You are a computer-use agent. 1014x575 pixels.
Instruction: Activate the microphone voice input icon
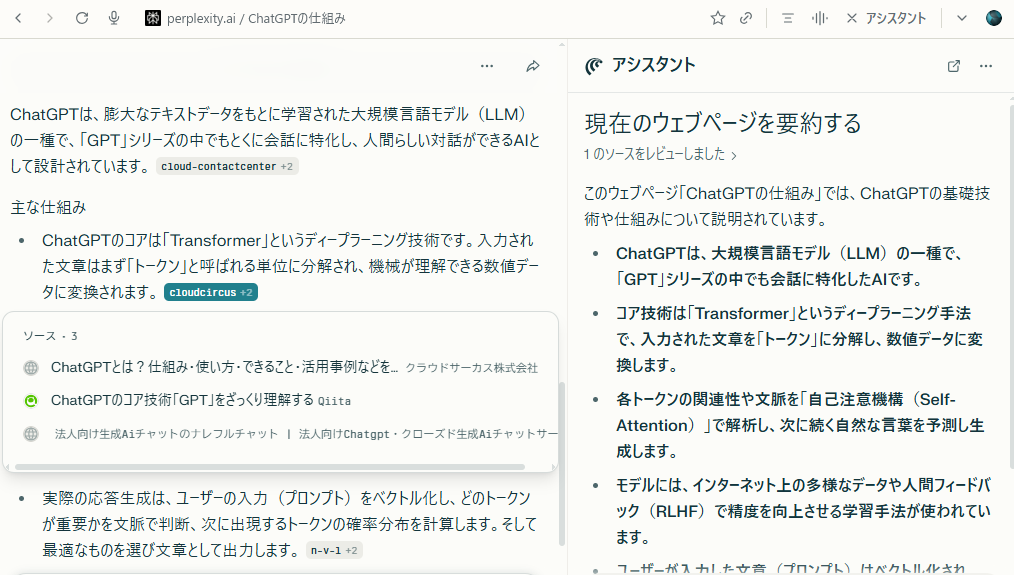114,18
